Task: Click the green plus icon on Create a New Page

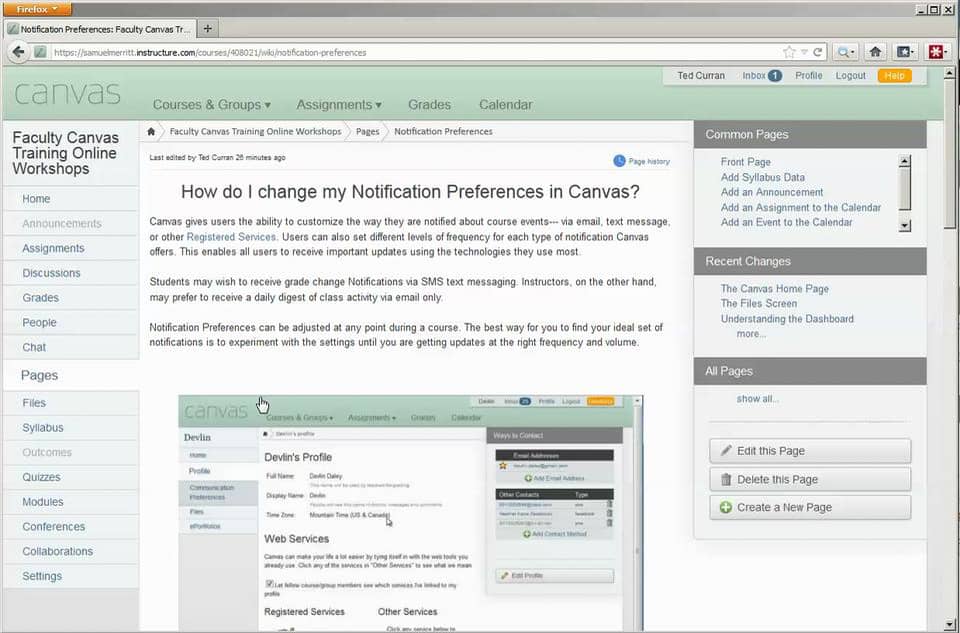Action: [x=726, y=508]
